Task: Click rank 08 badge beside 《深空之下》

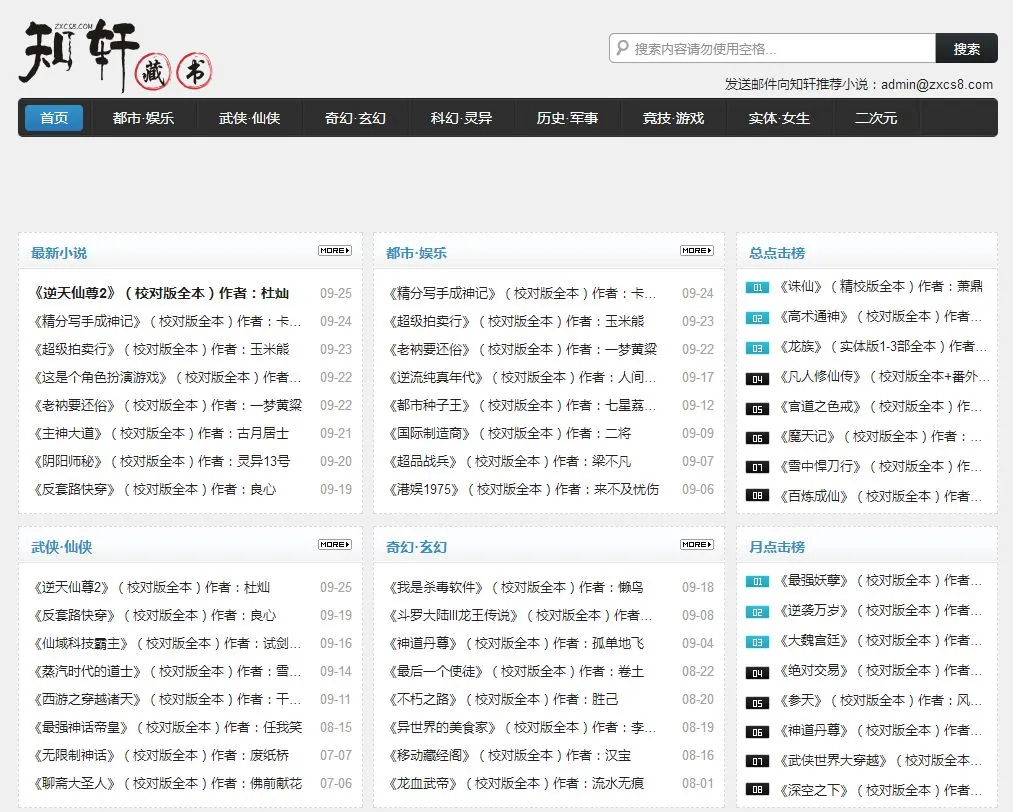Action: [x=757, y=789]
